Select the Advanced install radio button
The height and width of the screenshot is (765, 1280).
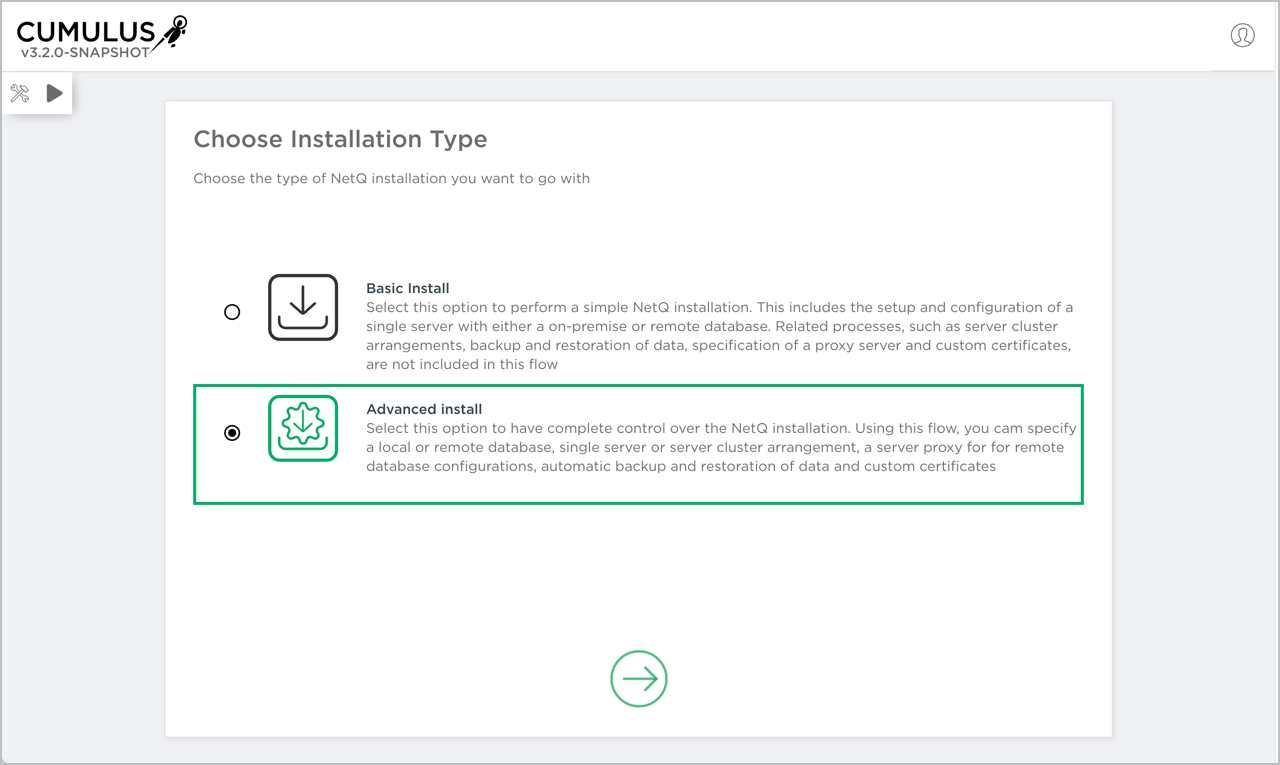(232, 433)
